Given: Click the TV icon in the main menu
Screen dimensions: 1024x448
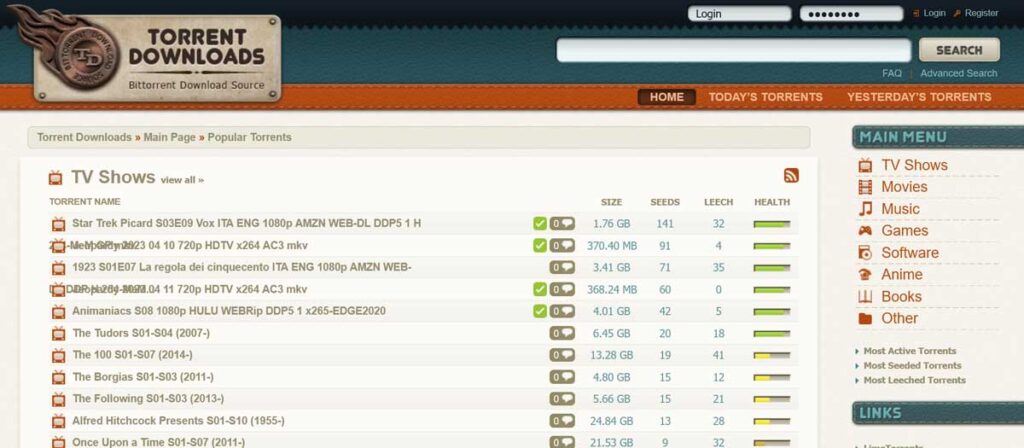Looking at the screenshot, I should [x=865, y=165].
